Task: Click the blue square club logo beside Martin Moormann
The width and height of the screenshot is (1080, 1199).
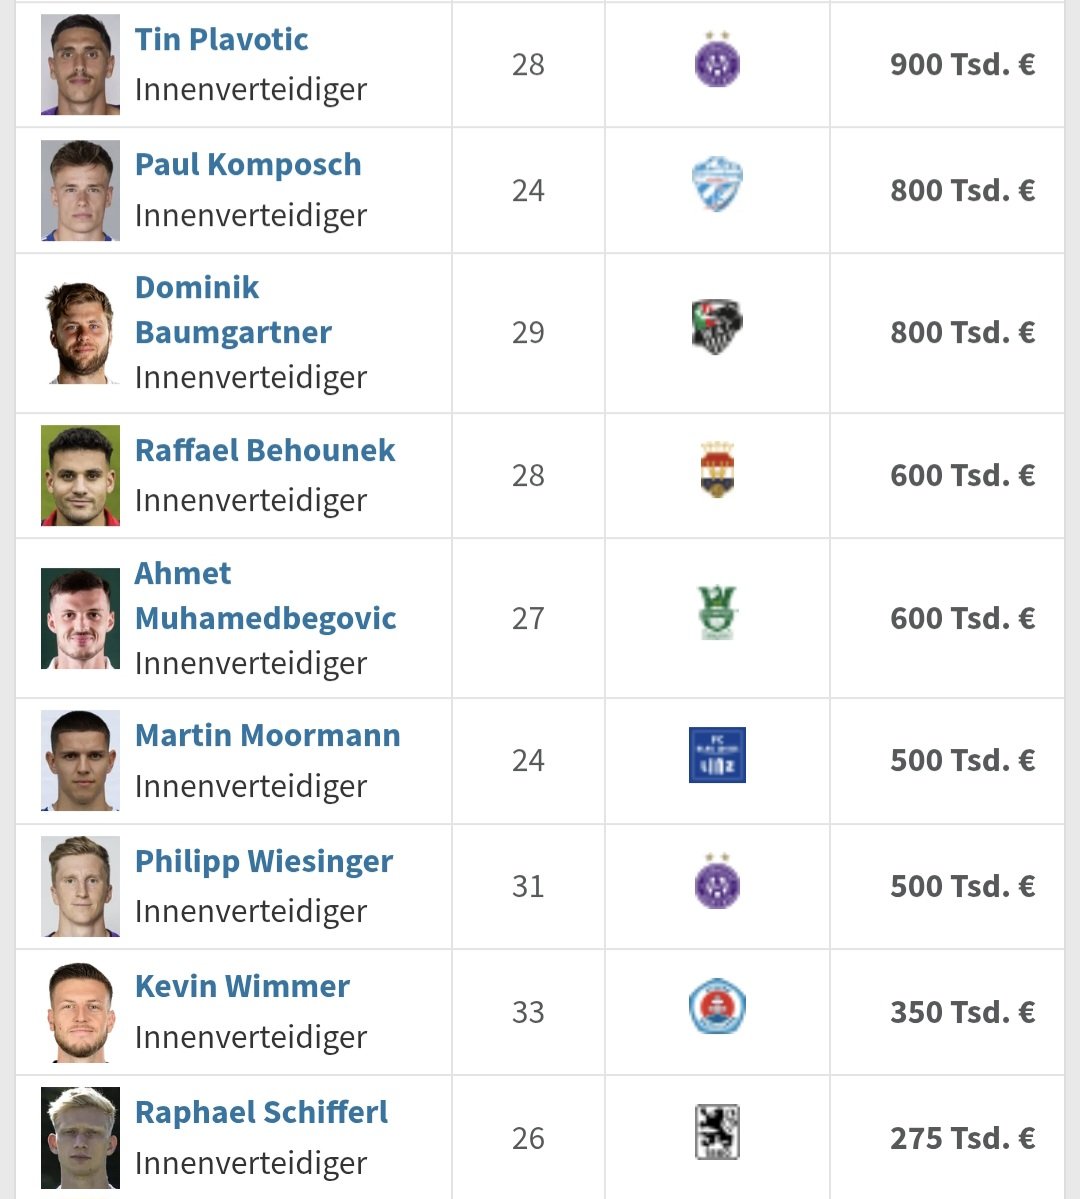Action: (717, 755)
